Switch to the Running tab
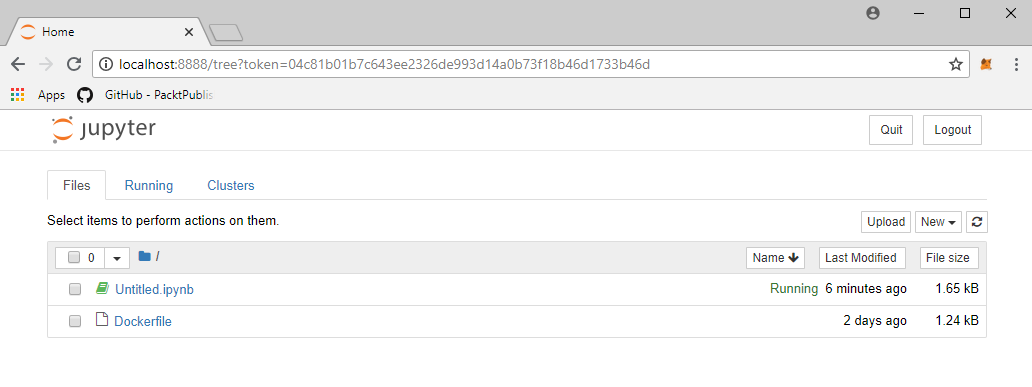Viewport: 1032px width, 387px height. coord(149,186)
